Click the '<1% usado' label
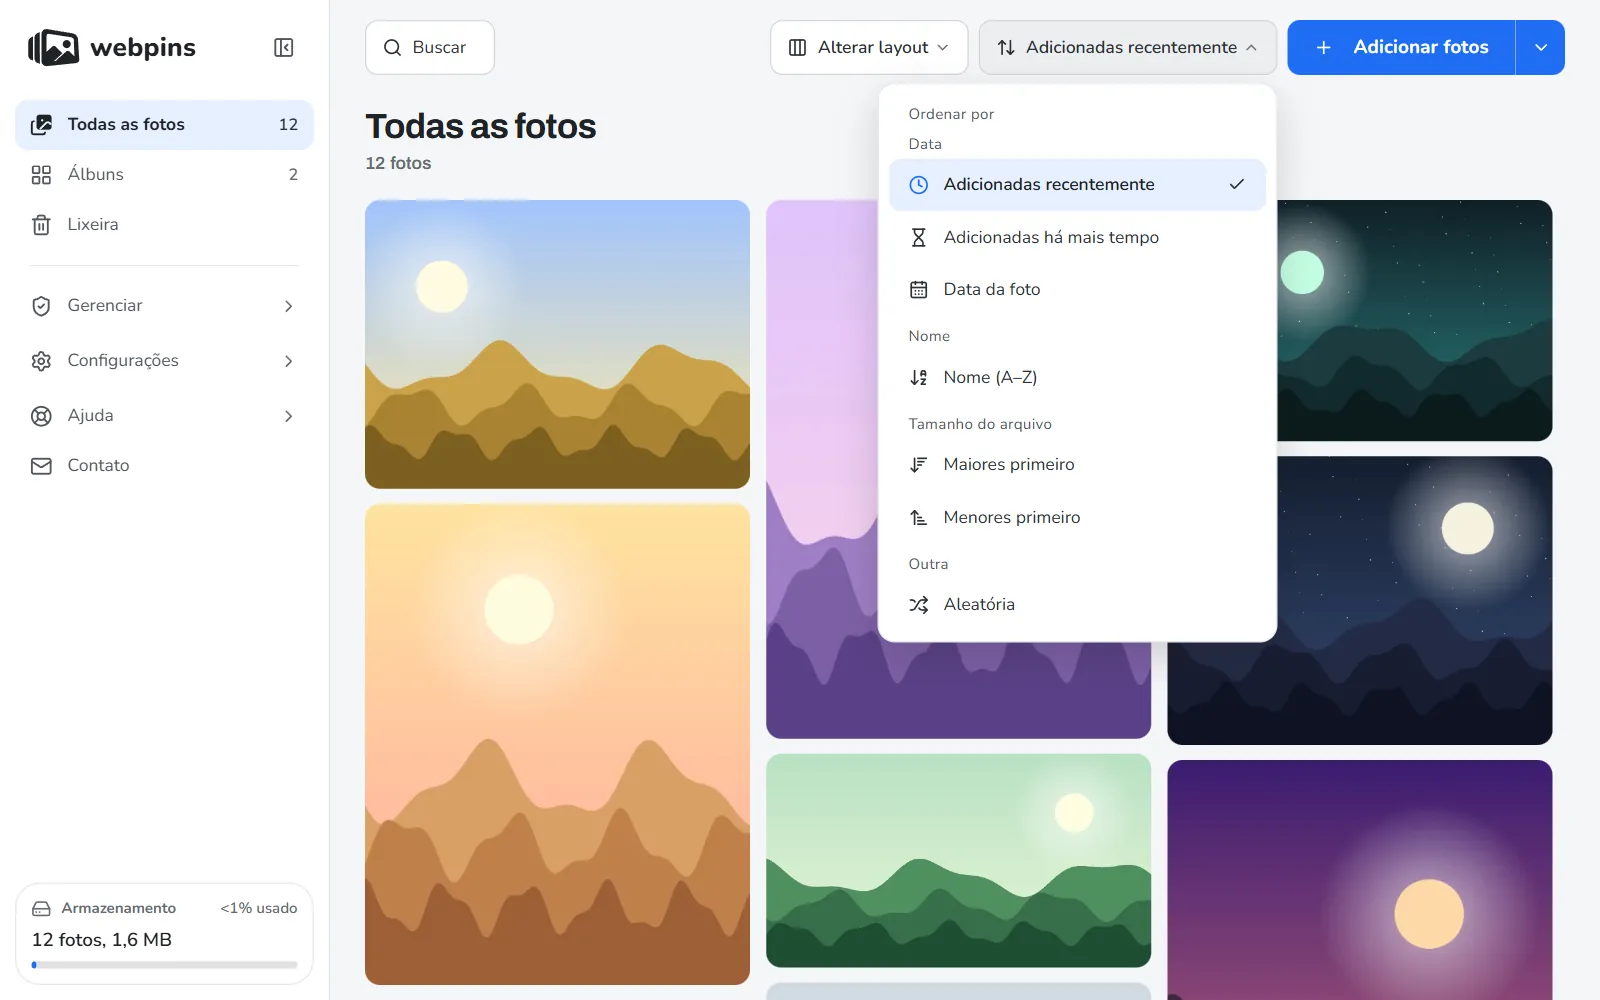Screen dimensions: 1600x1000 [259, 909]
